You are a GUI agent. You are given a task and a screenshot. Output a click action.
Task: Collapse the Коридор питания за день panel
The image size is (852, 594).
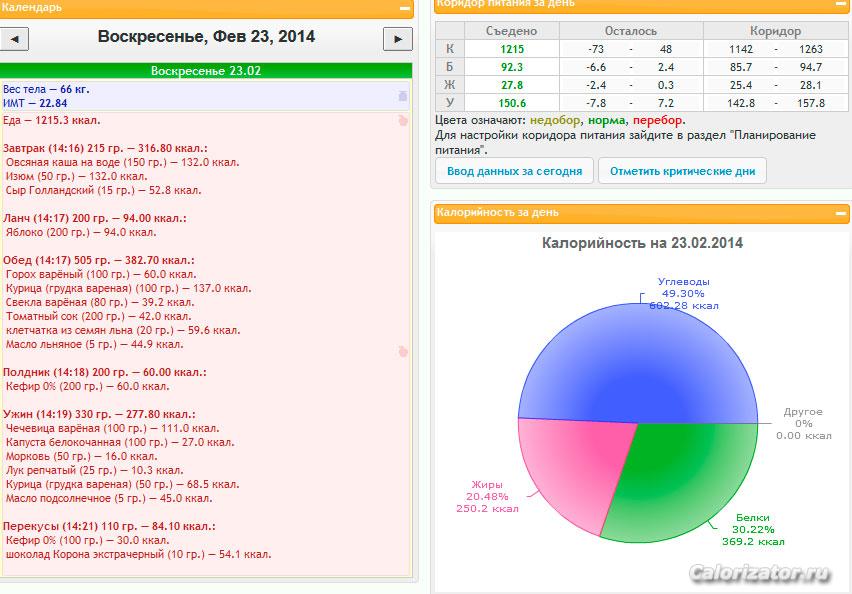coord(841,4)
